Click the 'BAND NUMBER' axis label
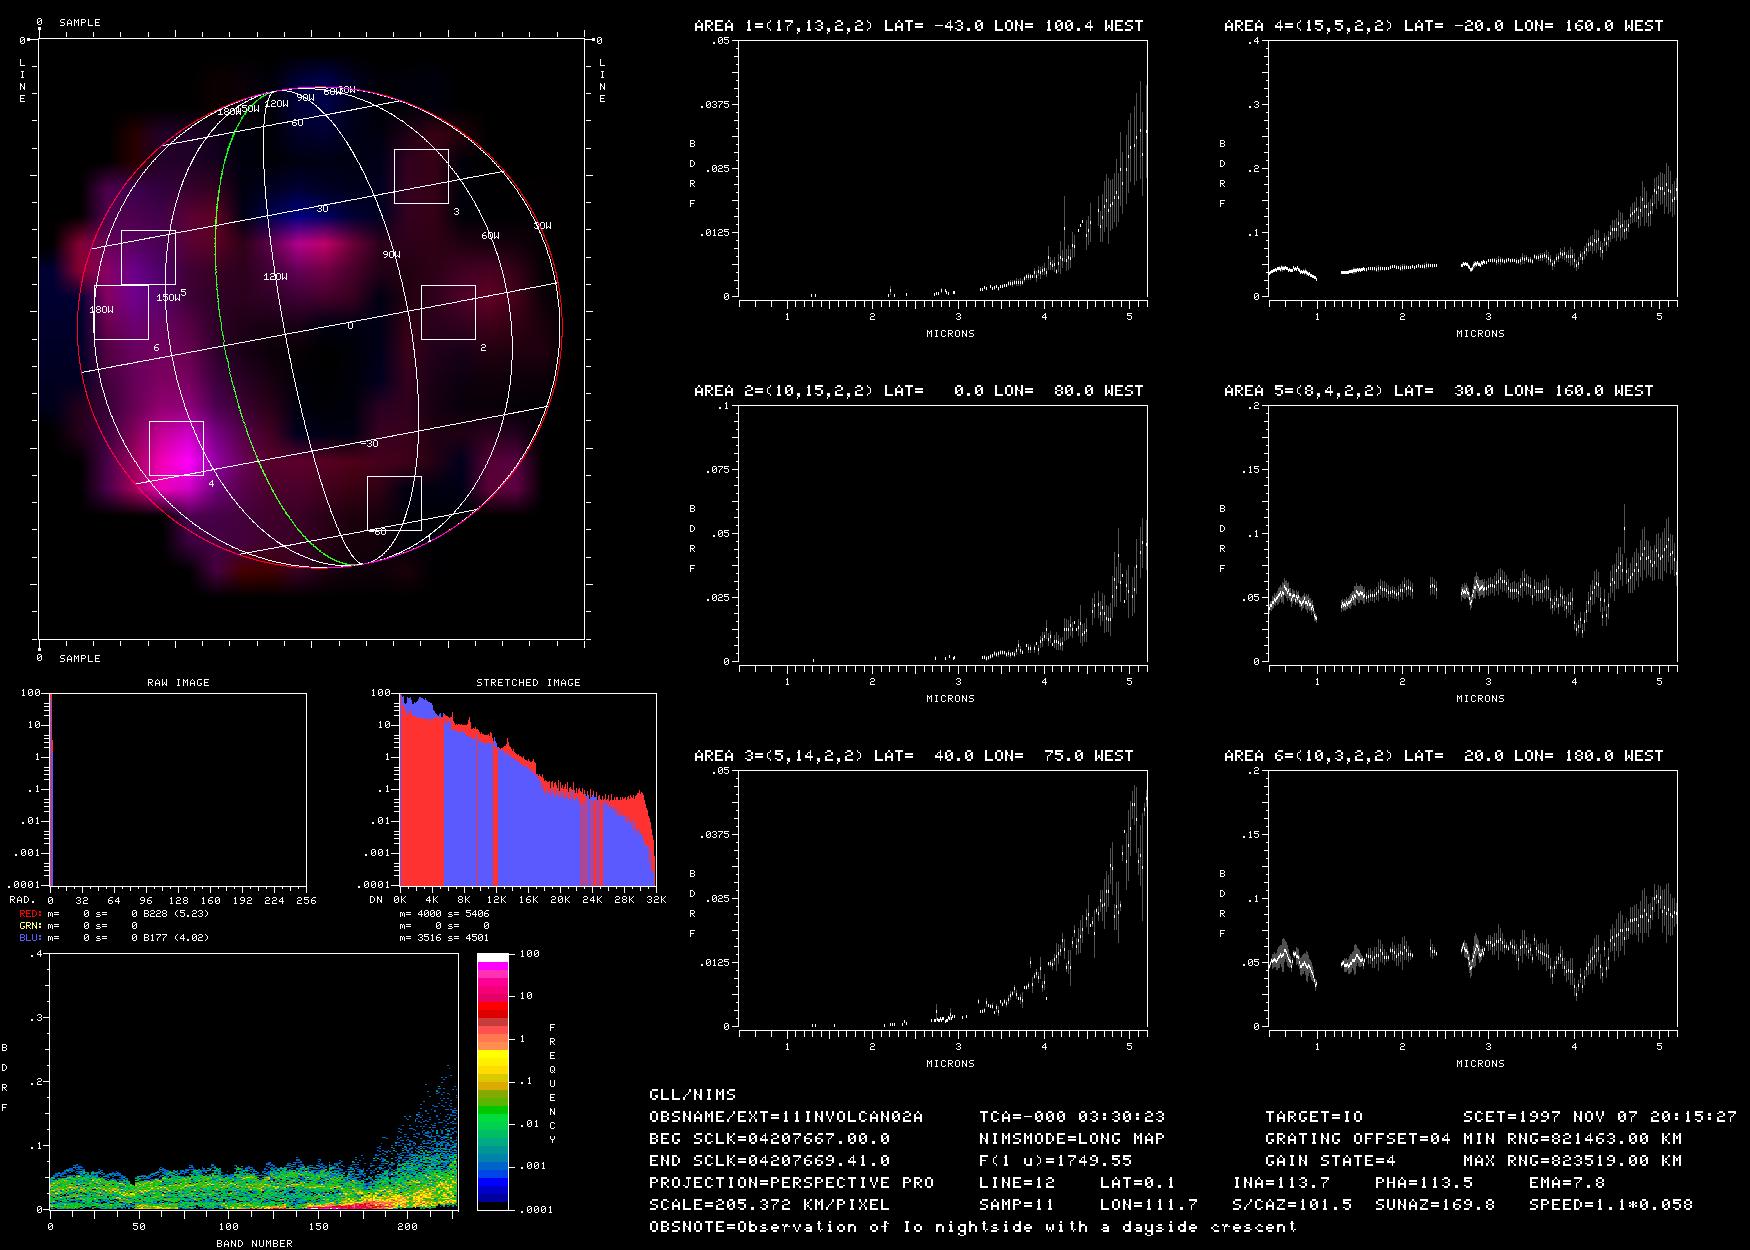The height and width of the screenshot is (1250, 1750). 254,1243
